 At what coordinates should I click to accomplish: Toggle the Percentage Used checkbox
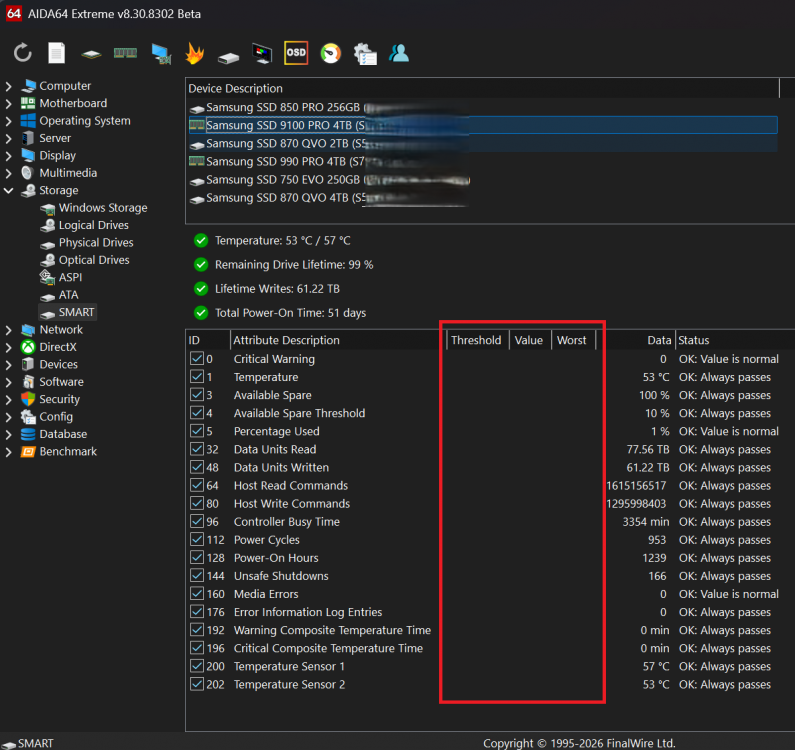click(x=197, y=431)
